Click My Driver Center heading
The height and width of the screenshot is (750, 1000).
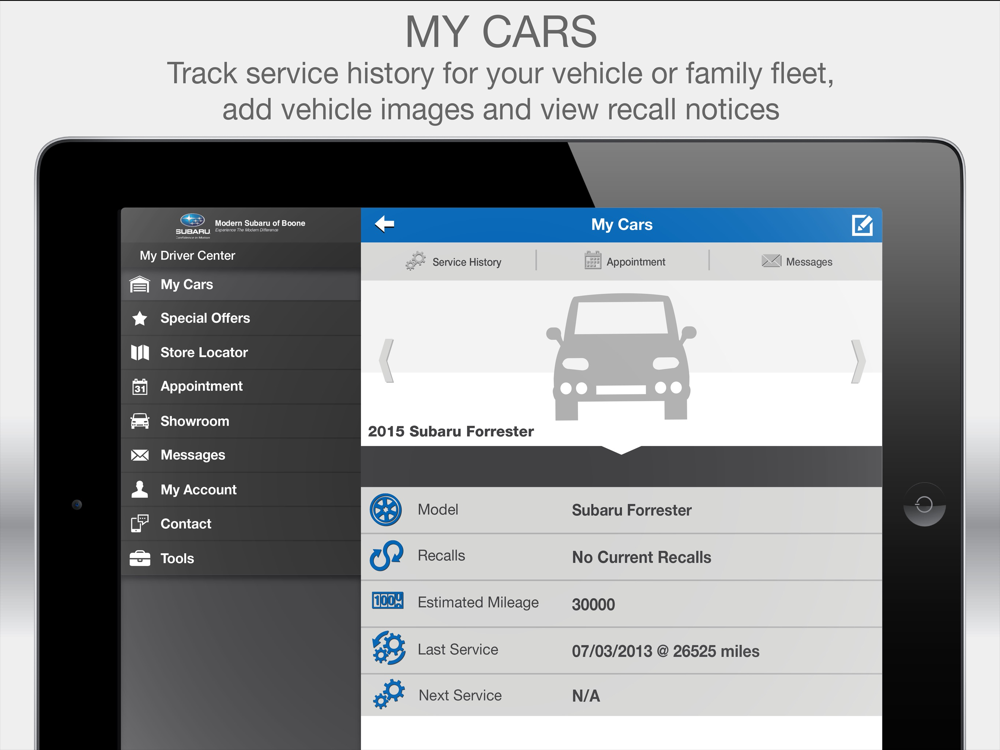tap(188, 256)
